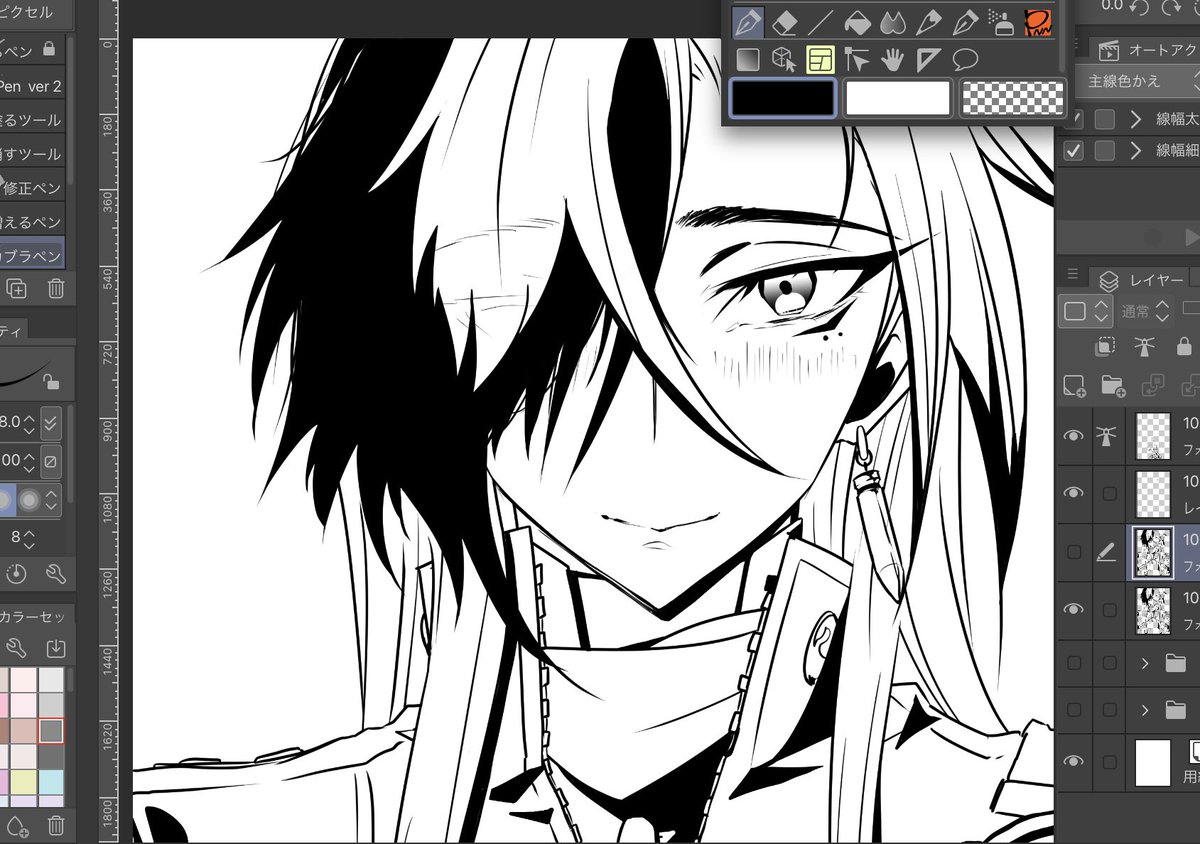
Task: Click the black main color swatch
Action: (783, 98)
